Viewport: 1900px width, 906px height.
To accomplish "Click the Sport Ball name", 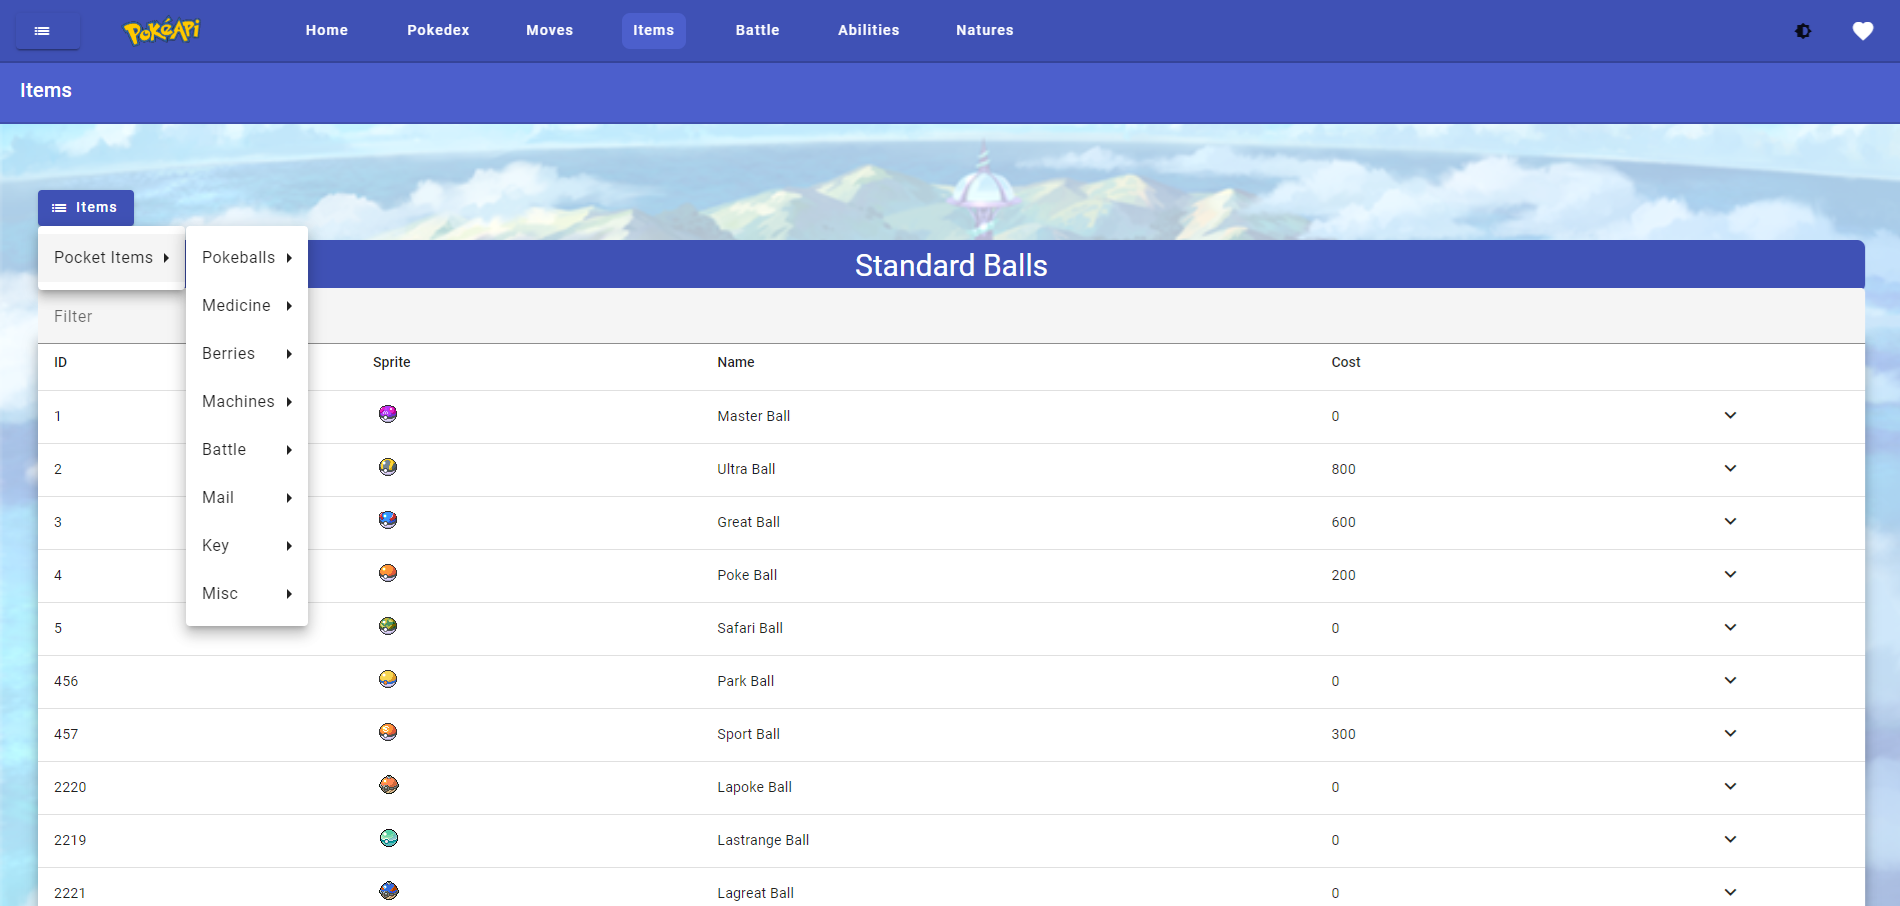I will (749, 735).
